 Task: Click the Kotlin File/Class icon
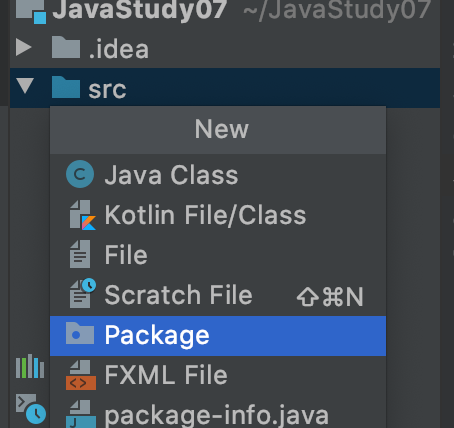82,215
